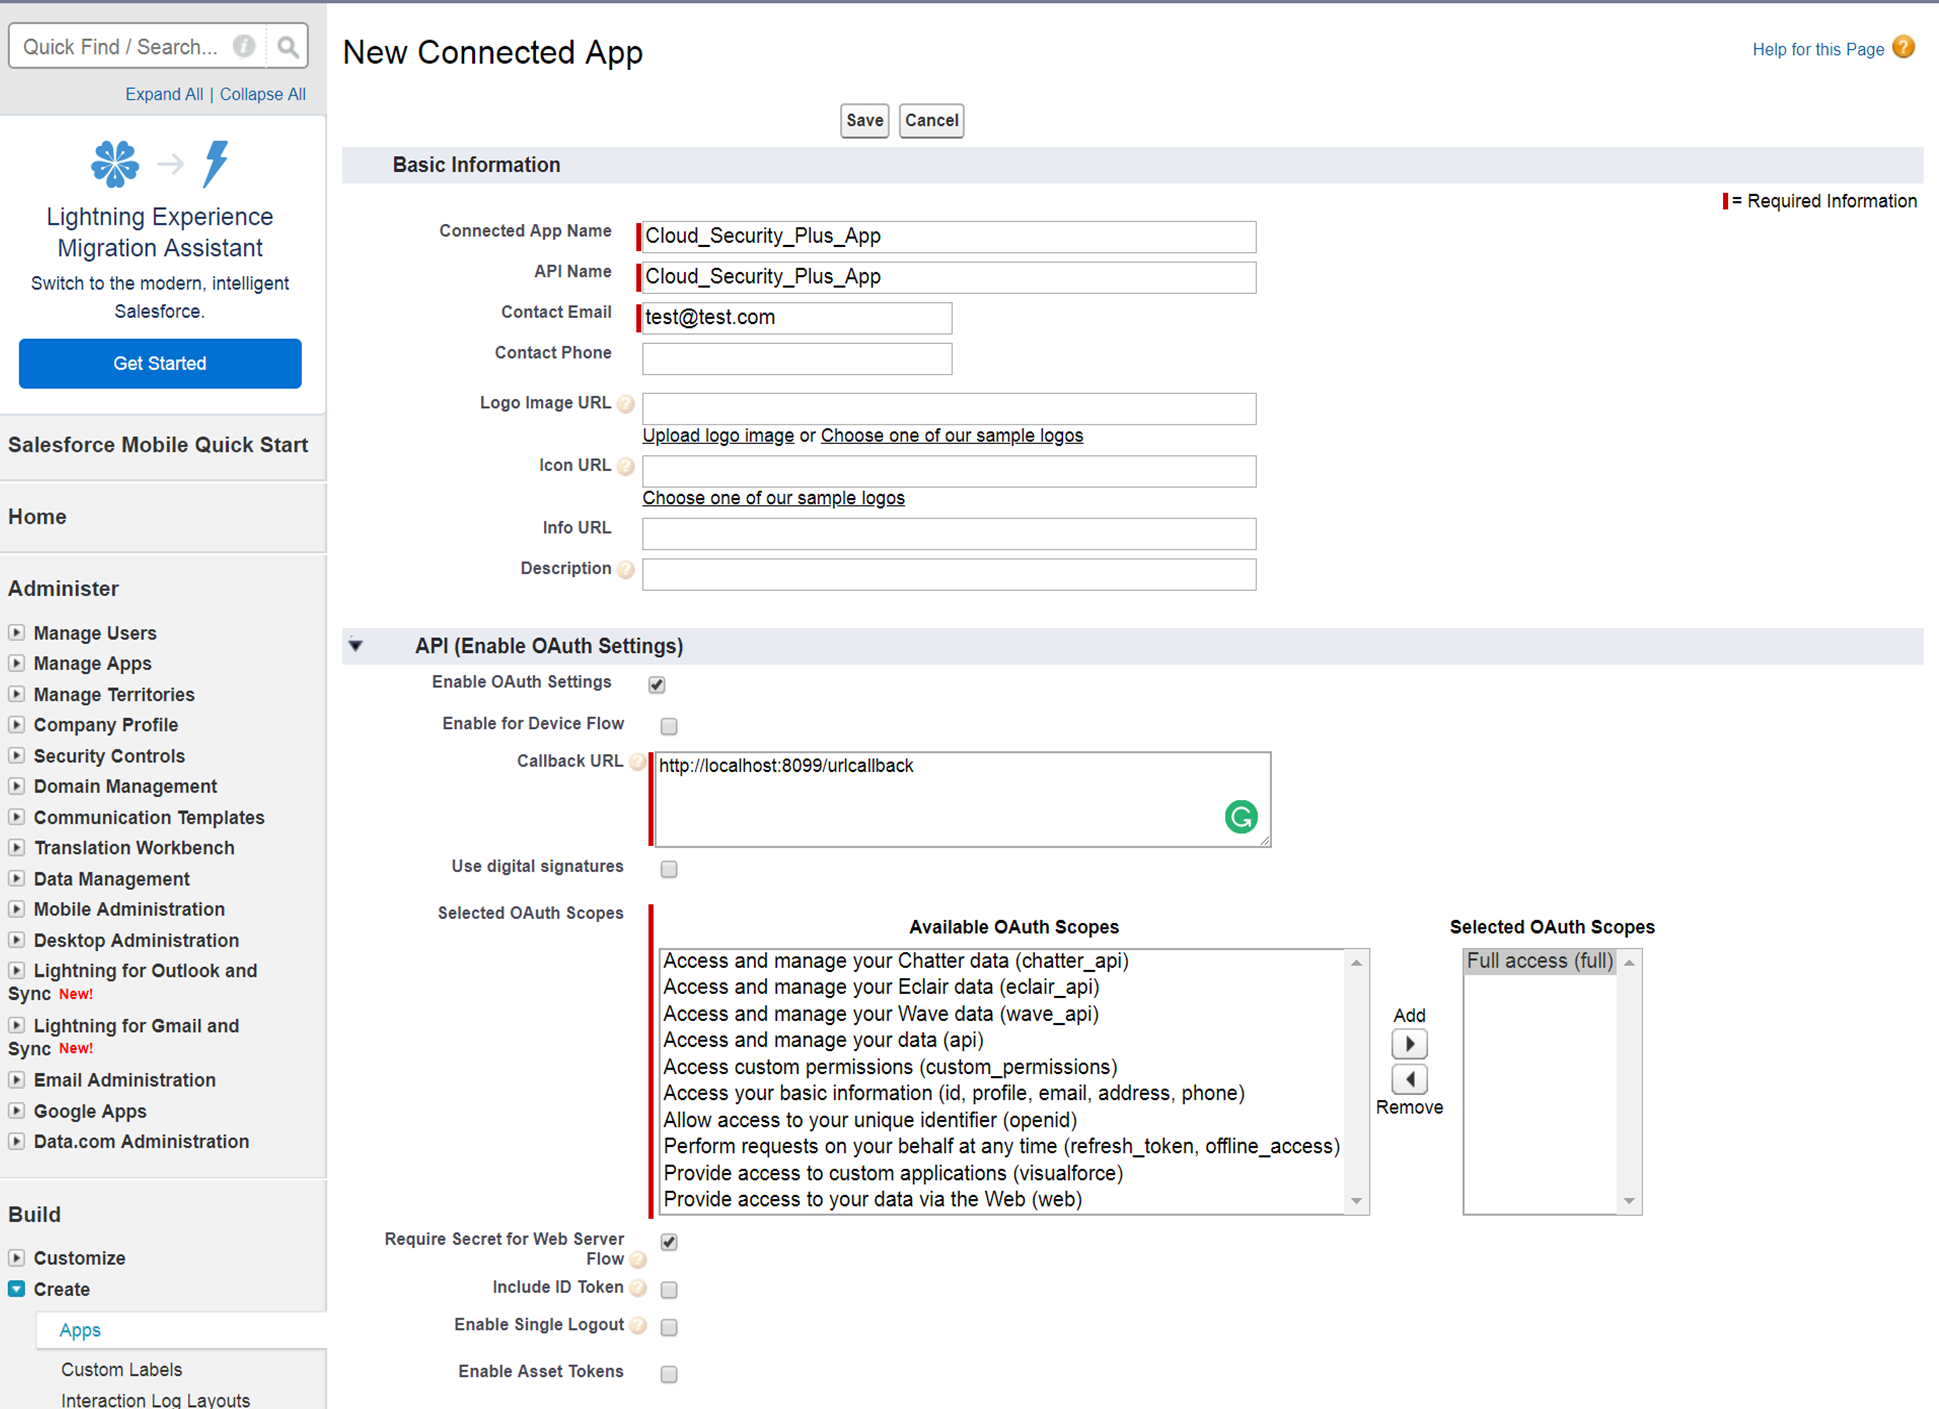The width and height of the screenshot is (1939, 1409).
Task: Save the new connected app
Action: [x=864, y=120]
